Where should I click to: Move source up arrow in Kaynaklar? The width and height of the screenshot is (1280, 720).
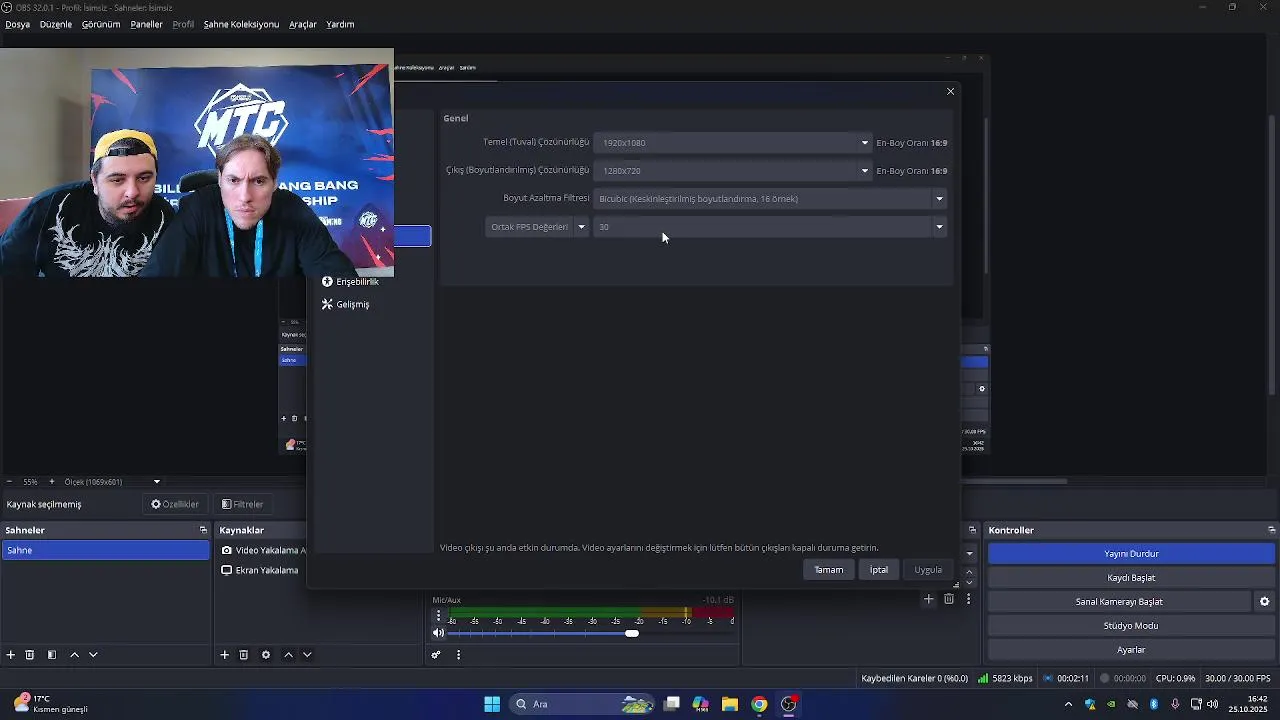288,655
